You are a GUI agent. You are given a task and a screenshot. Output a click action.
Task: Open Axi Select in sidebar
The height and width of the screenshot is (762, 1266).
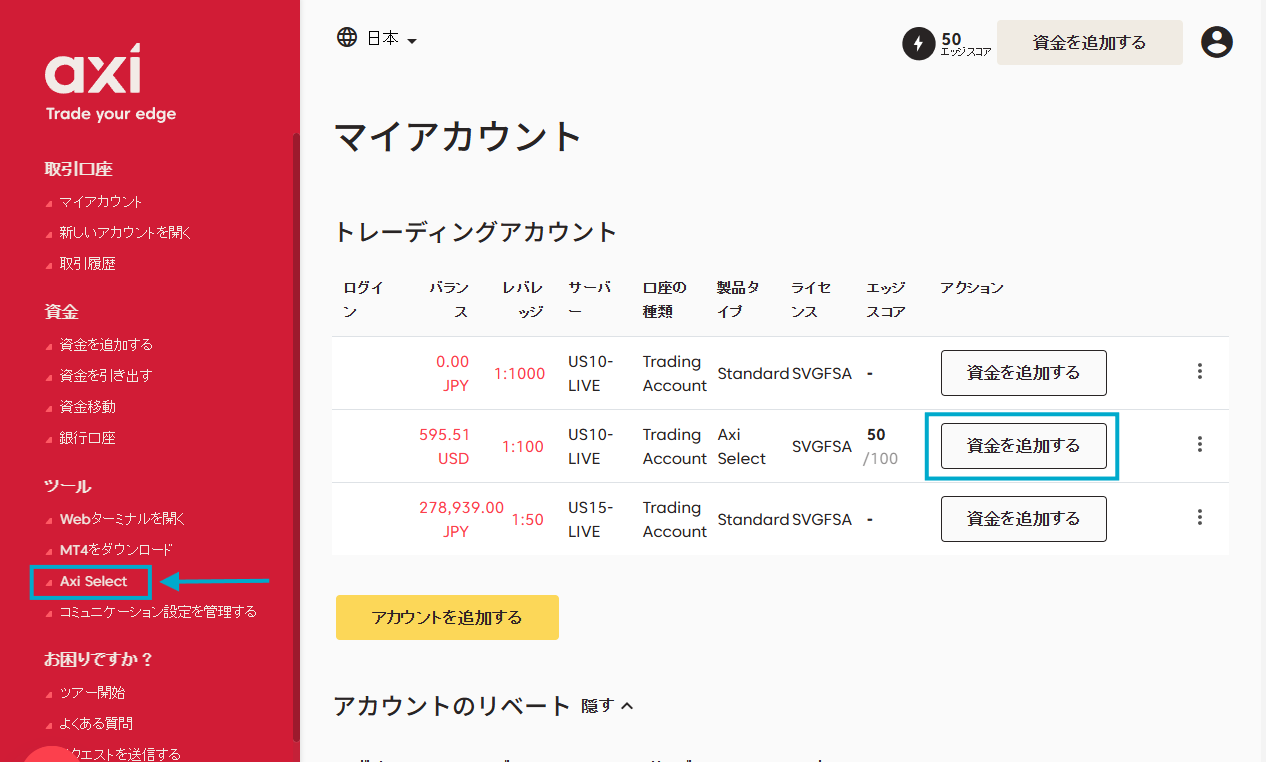click(x=93, y=581)
